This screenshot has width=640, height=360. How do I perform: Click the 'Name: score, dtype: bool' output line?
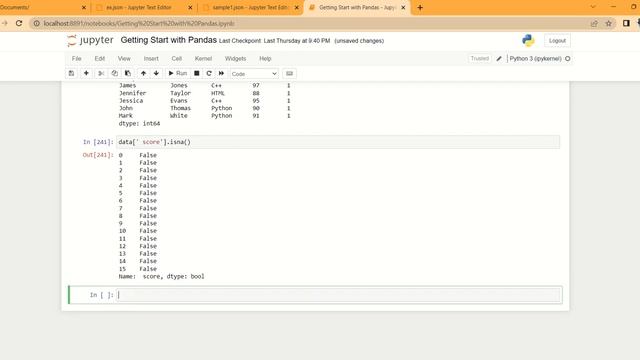(x=161, y=276)
